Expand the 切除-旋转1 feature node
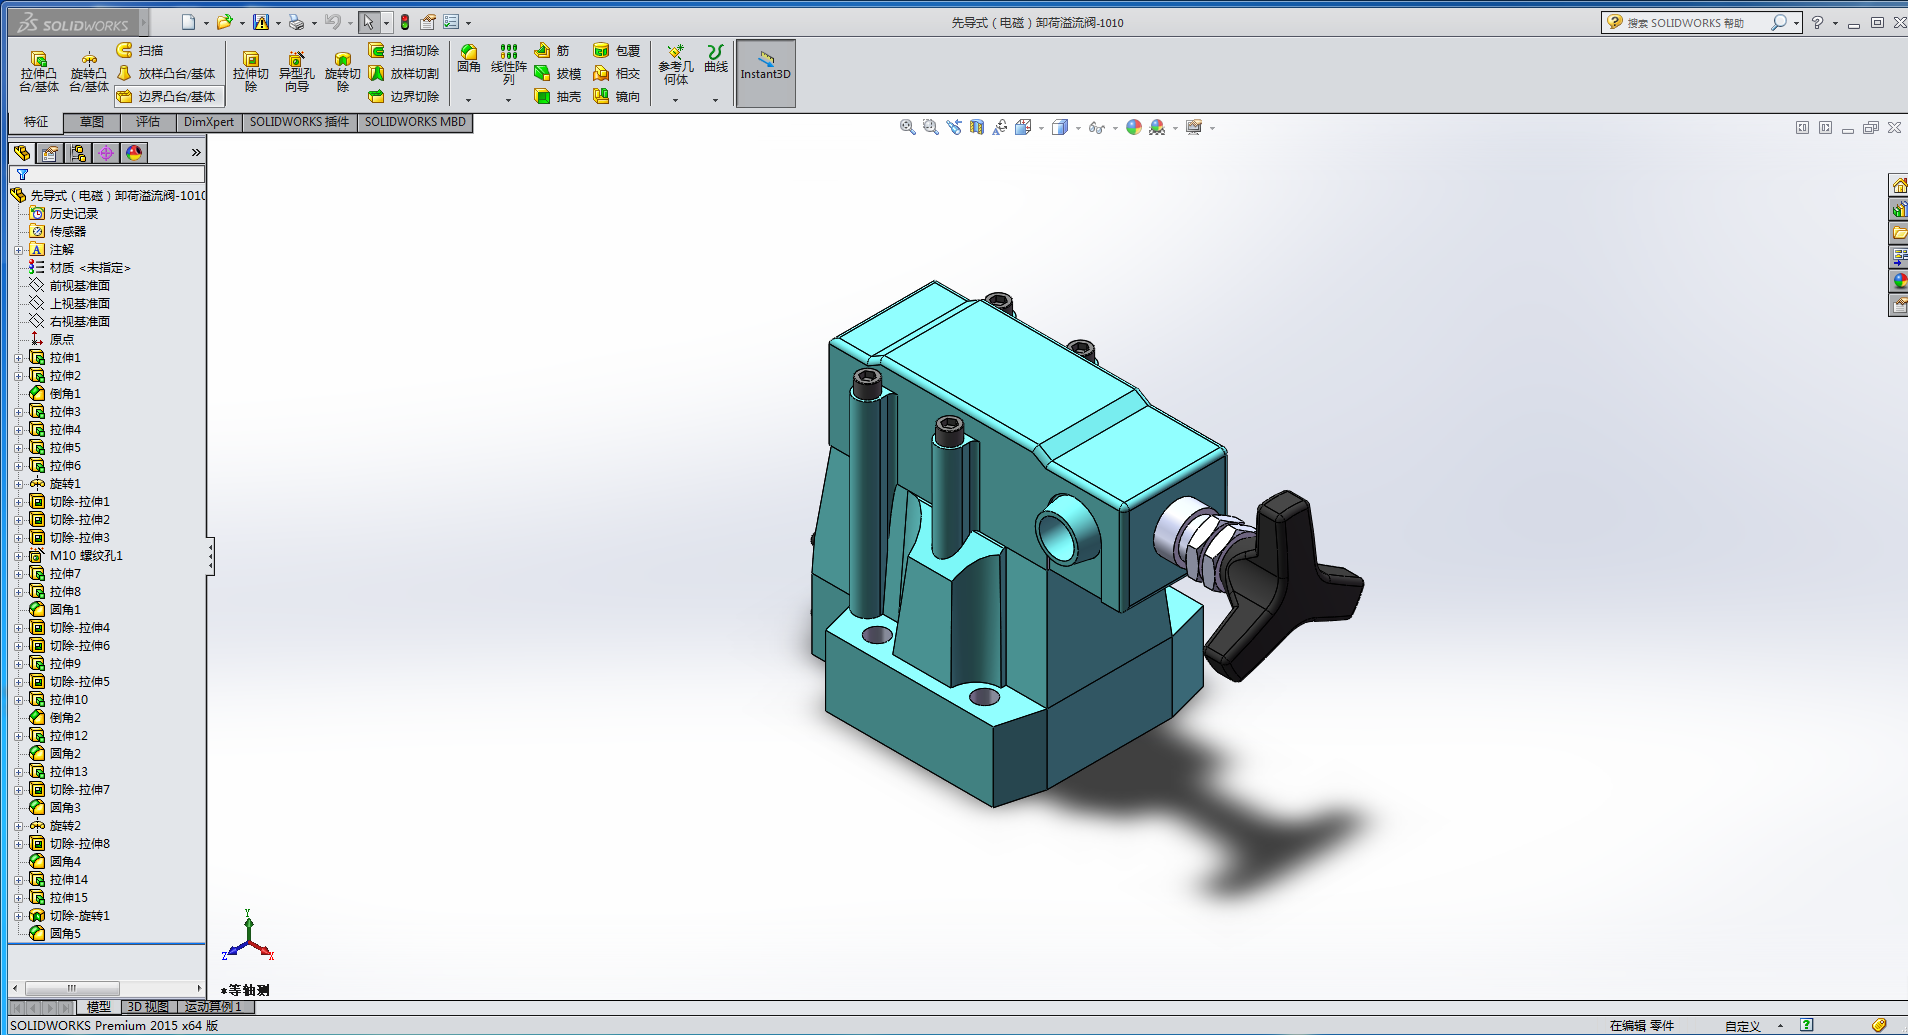The width and height of the screenshot is (1908, 1035). (x=18, y=916)
